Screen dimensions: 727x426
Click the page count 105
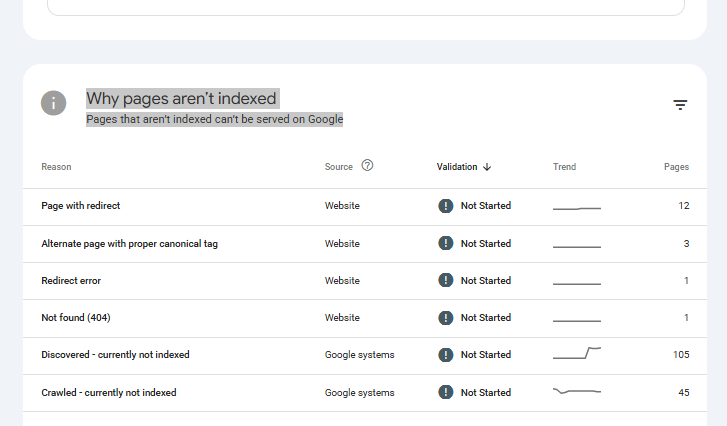tap(681, 355)
